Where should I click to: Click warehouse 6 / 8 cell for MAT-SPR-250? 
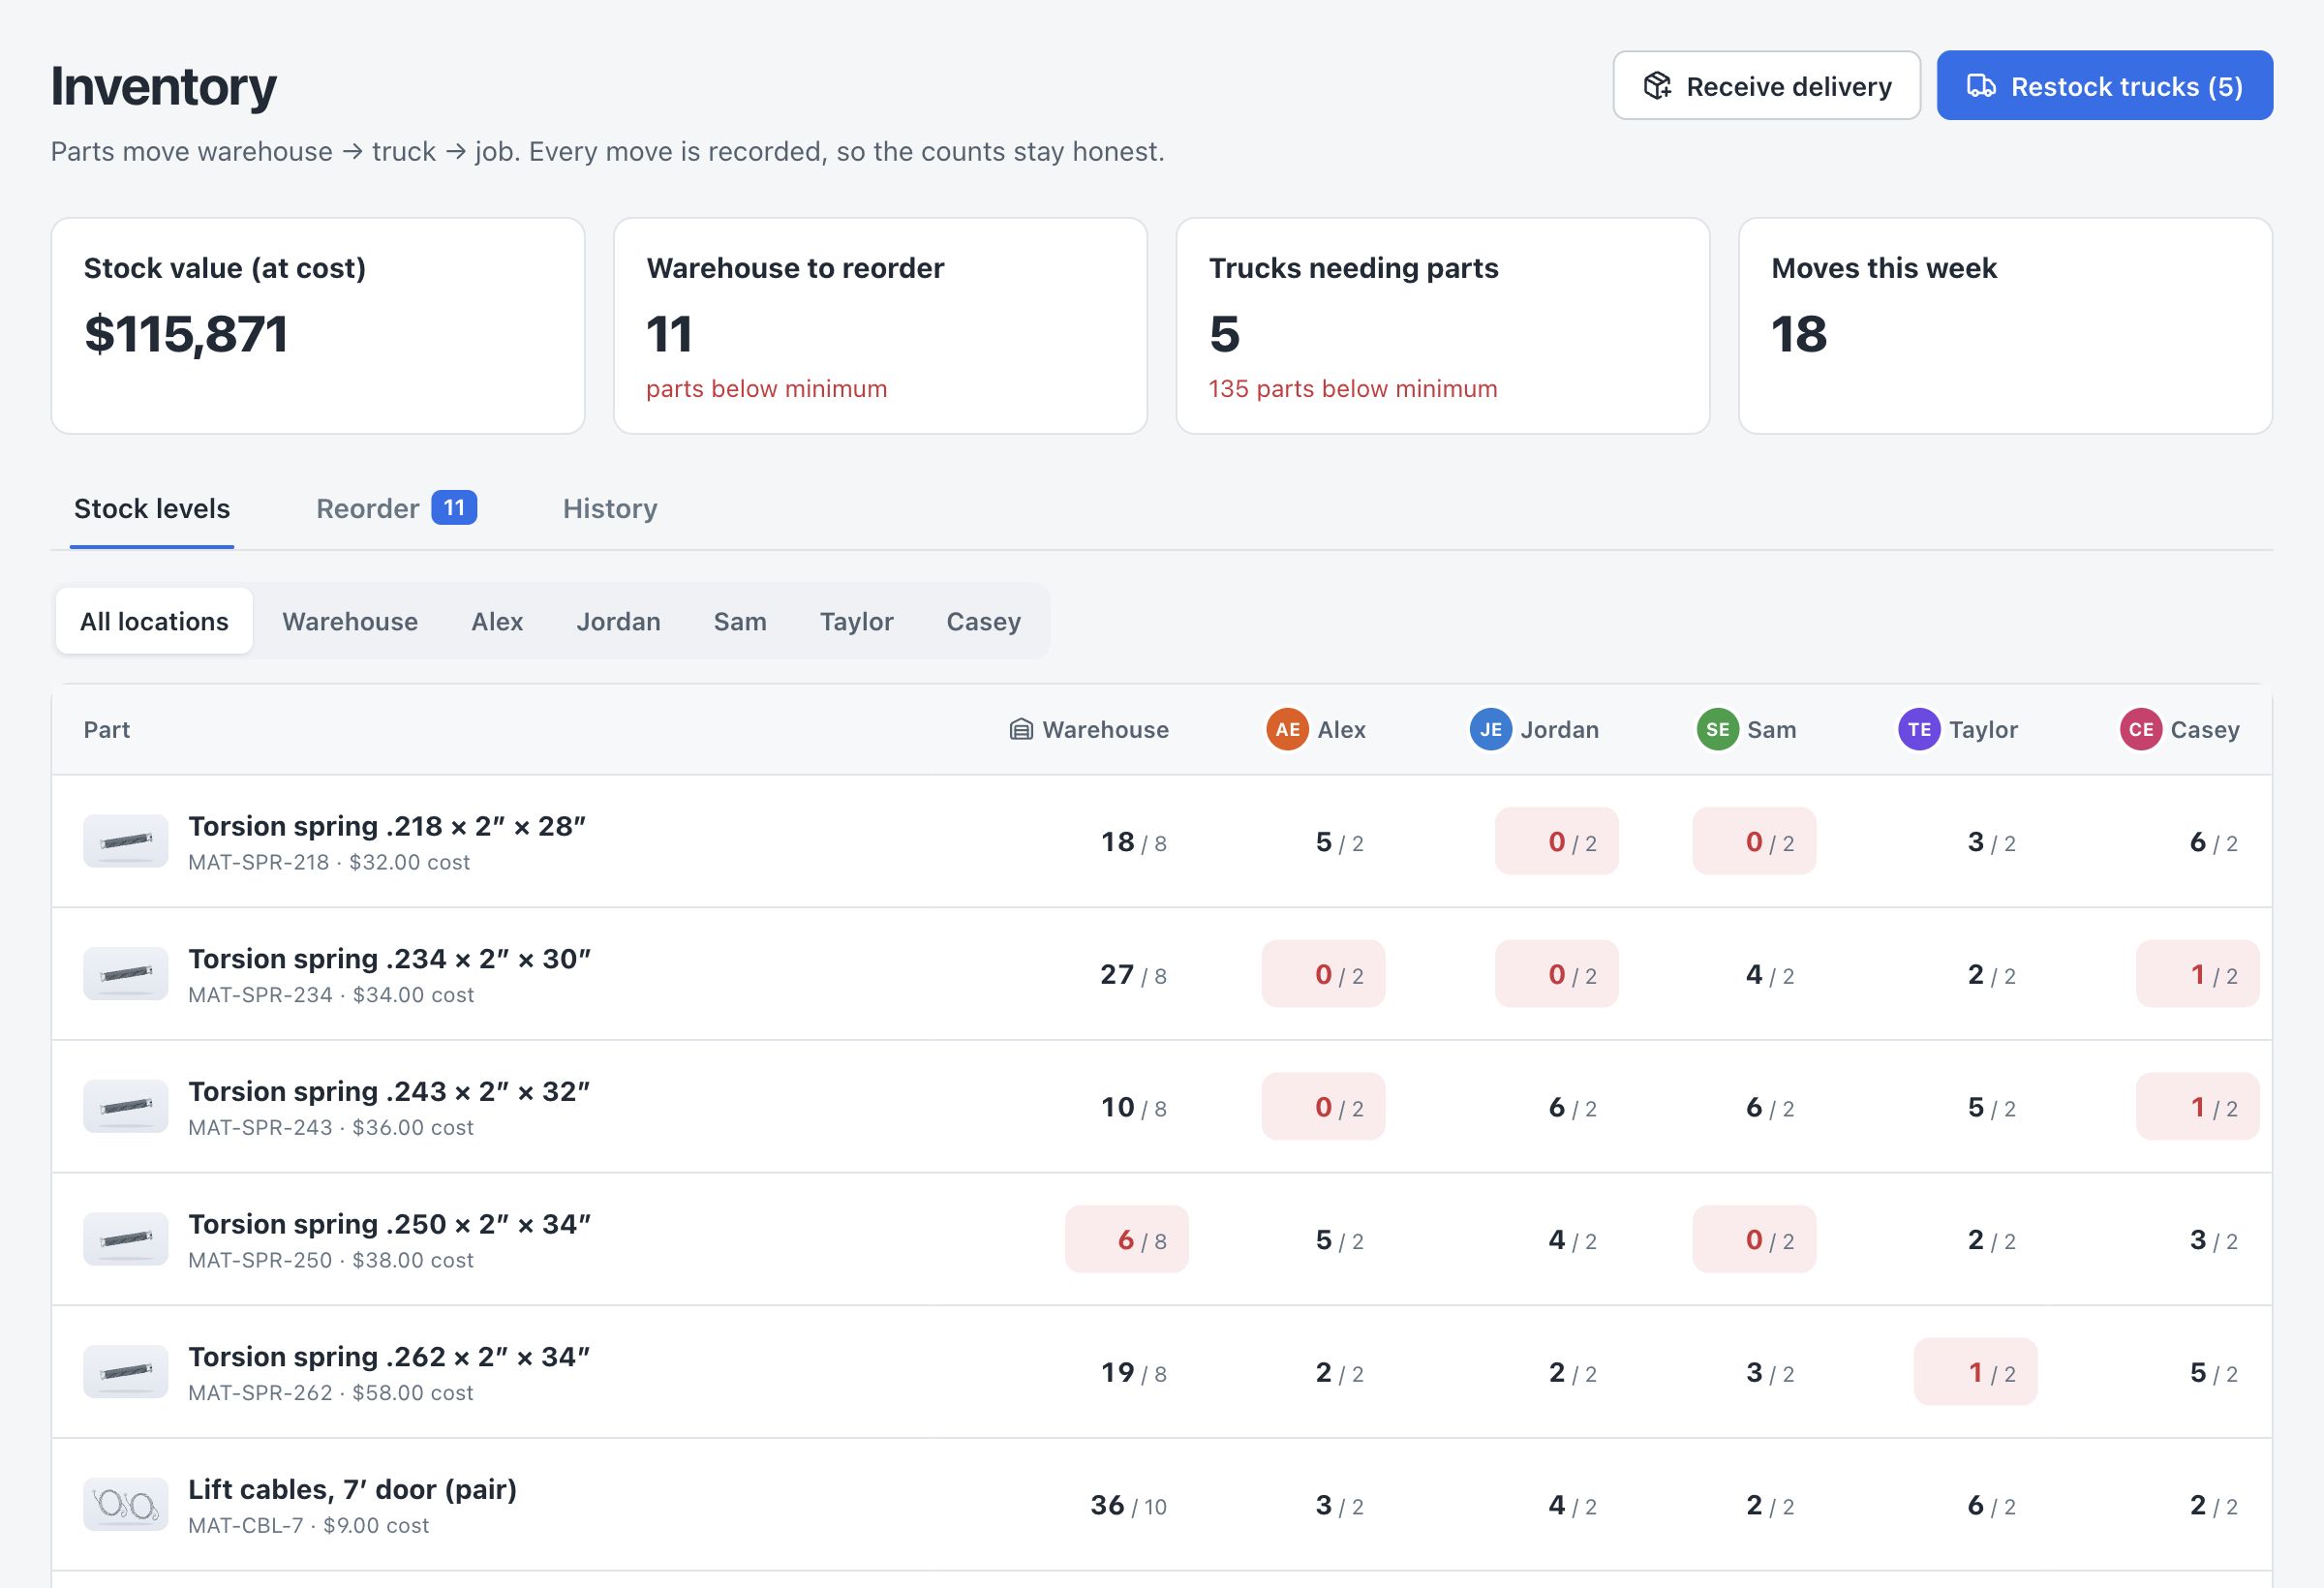1126,1239
